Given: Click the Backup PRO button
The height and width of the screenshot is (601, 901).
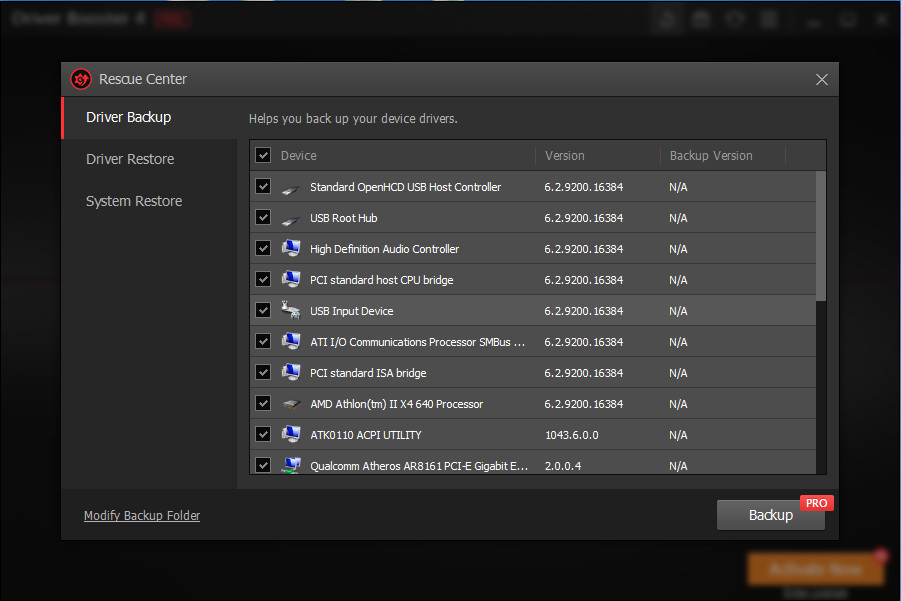Looking at the screenshot, I should click(x=770, y=514).
